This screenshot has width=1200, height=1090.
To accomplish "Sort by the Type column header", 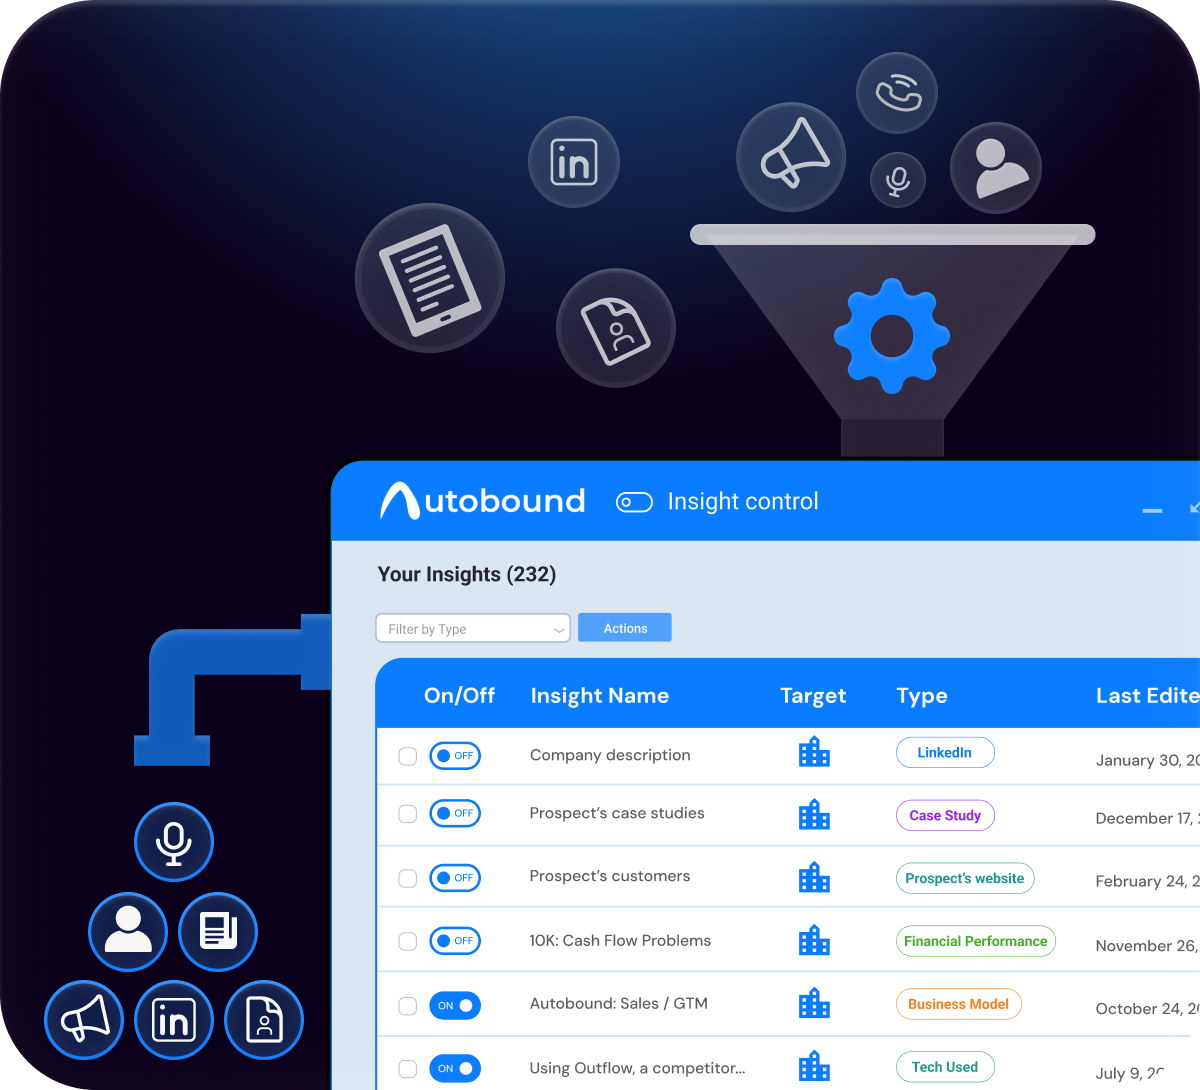I will click(922, 696).
